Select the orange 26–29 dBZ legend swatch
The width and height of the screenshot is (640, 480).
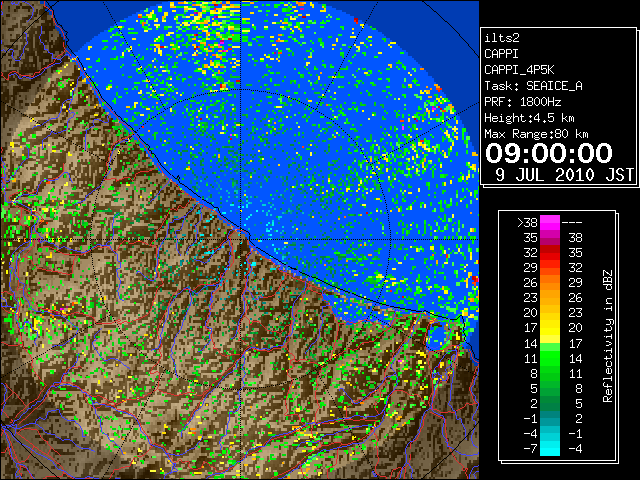[550, 282]
